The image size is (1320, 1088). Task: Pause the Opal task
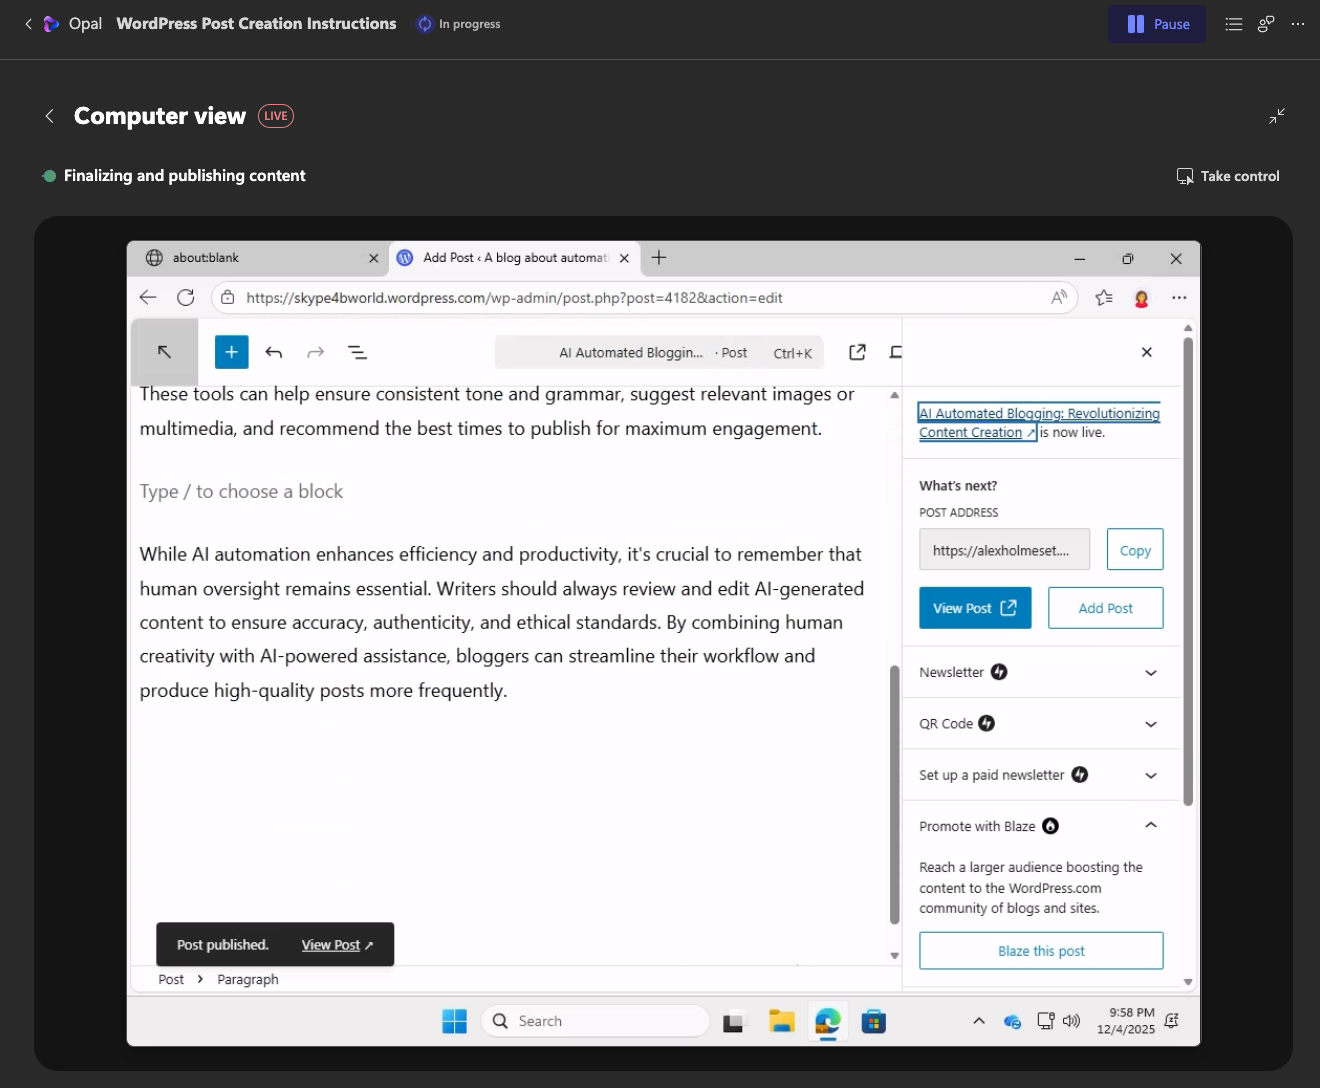(x=1157, y=24)
